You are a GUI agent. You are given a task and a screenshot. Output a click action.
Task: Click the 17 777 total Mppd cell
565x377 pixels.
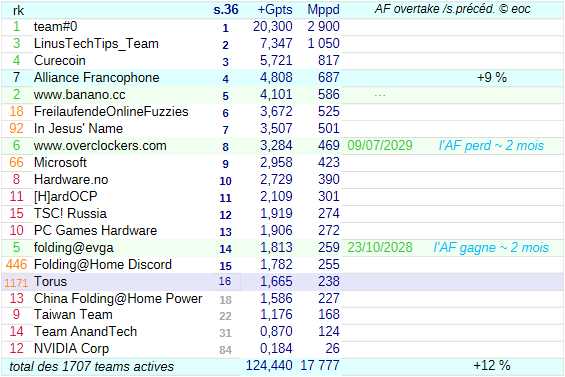coord(320,366)
